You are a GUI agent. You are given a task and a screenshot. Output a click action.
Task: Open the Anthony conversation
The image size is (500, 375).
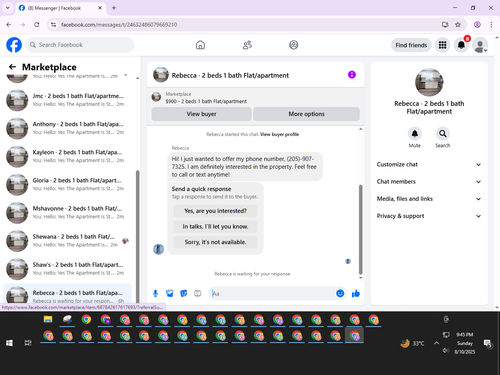click(67, 128)
